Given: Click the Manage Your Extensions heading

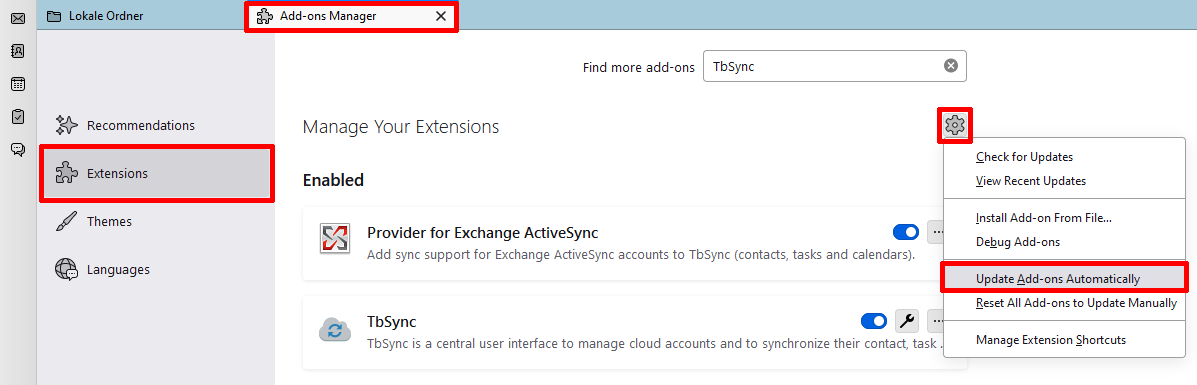Looking at the screenshot, I should pyautogui.click(x=401, y=127).
